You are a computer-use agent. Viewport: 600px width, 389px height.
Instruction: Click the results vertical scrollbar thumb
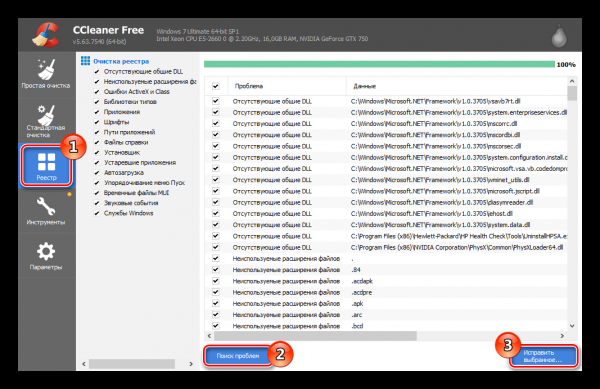point(572,93)
